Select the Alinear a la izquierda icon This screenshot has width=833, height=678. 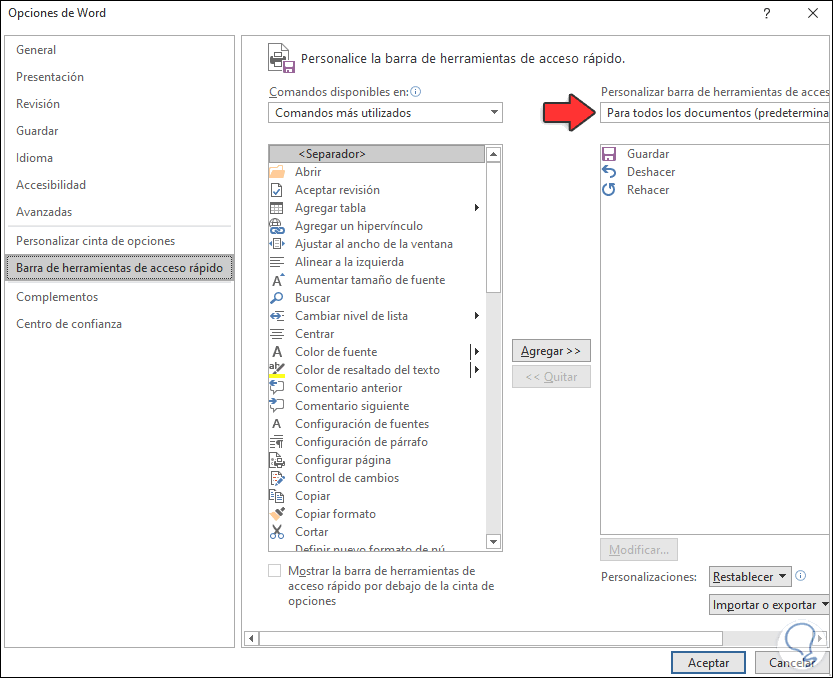pos(277,262)
